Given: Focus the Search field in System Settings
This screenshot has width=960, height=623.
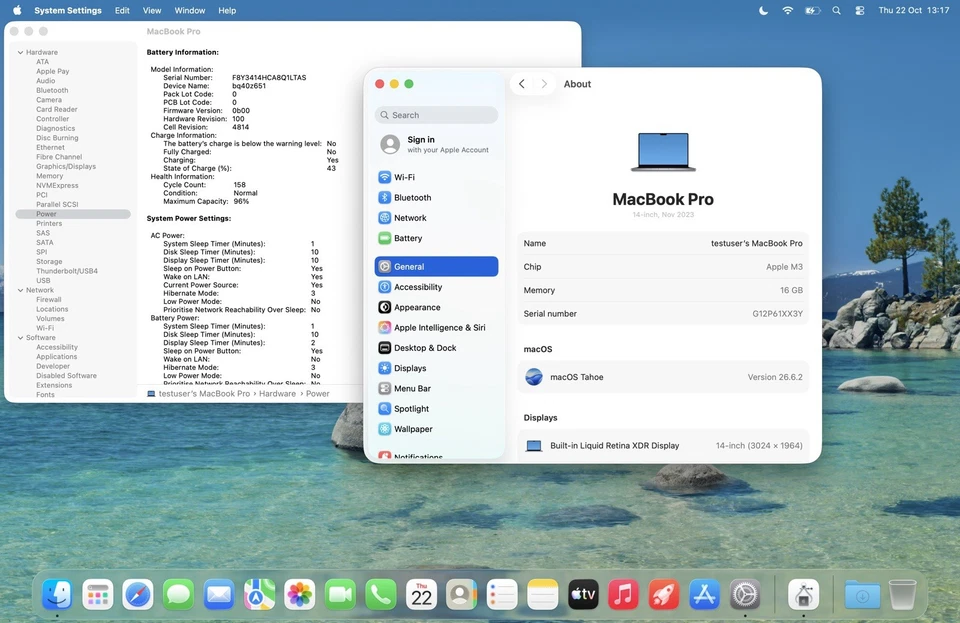Looking at the screenshot, I should 436,115.
